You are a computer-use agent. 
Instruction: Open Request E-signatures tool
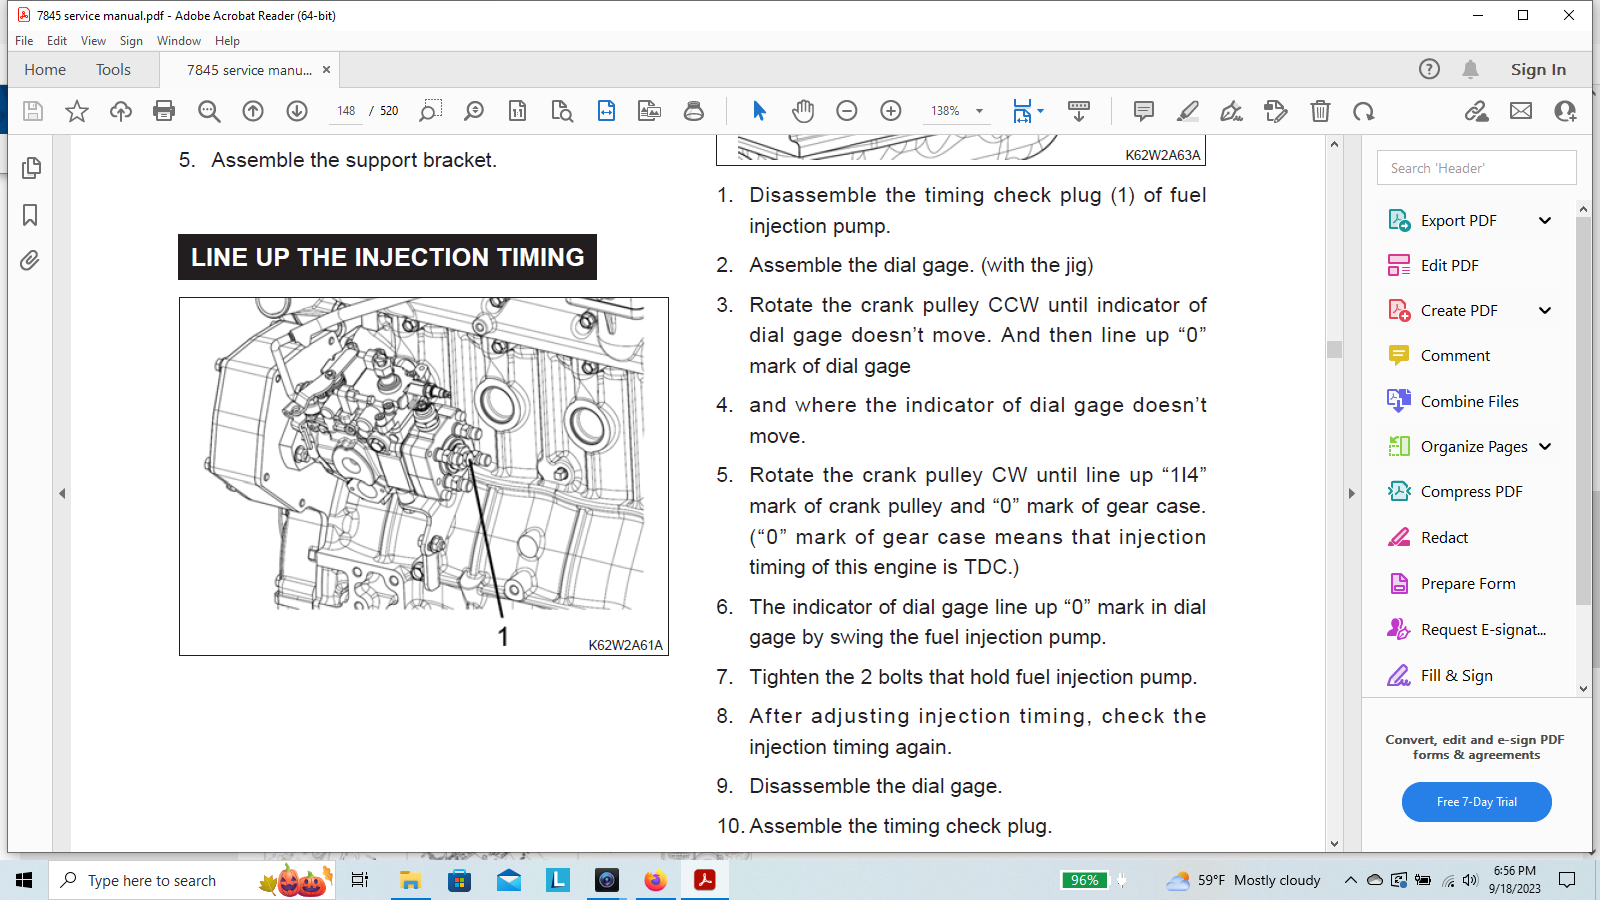point(1466,630)
